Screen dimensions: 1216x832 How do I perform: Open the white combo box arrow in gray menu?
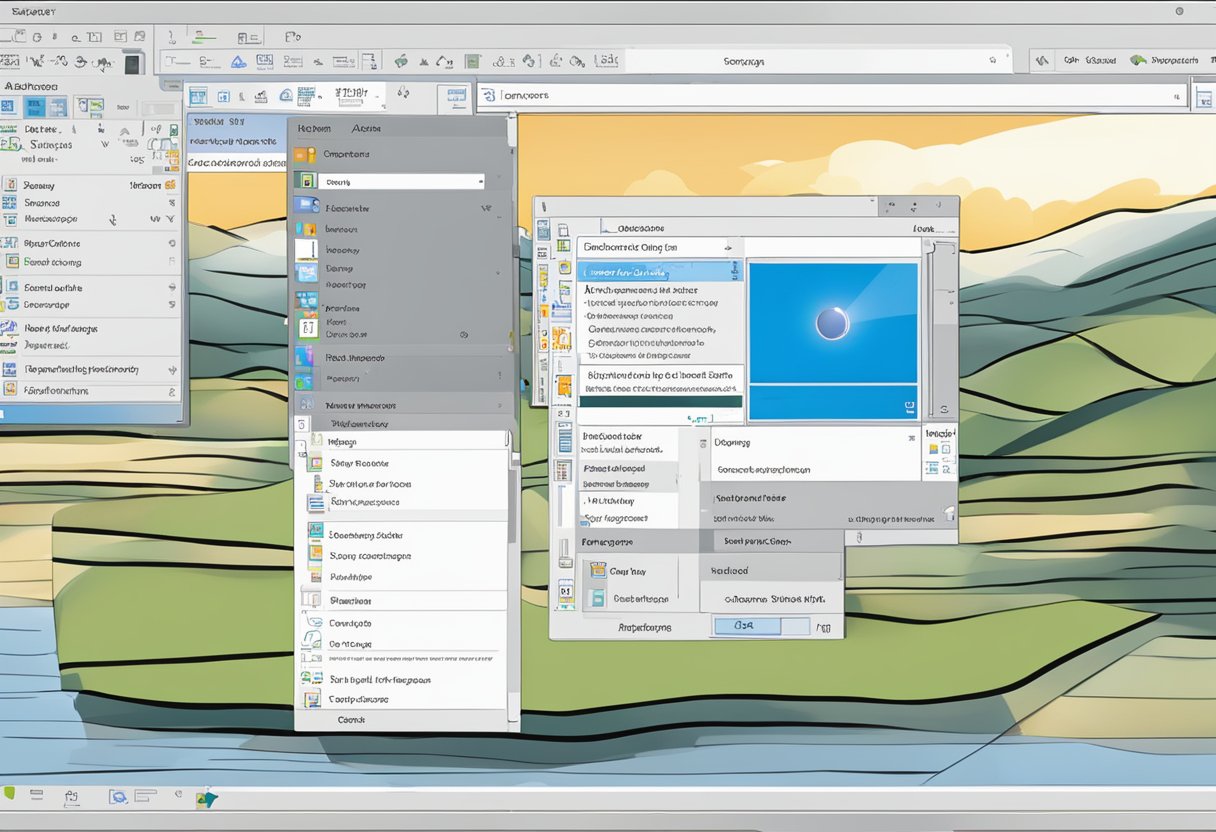480,182
